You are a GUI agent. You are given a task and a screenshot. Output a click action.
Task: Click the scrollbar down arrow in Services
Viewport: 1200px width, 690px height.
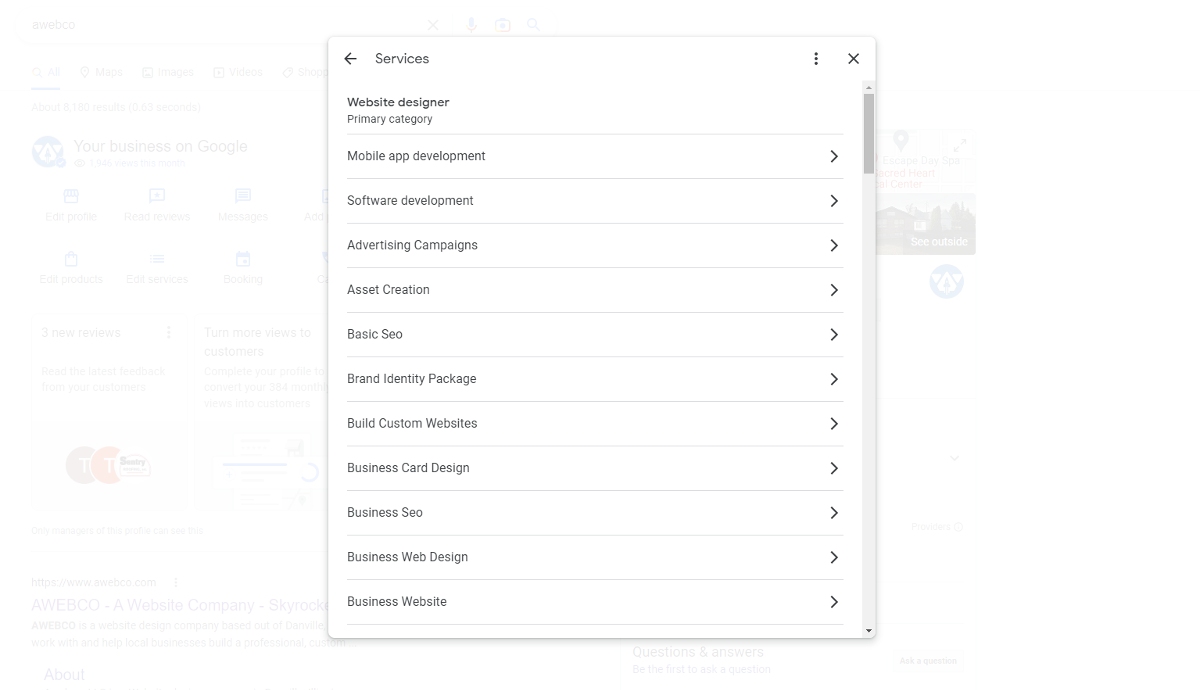point(869,631)
